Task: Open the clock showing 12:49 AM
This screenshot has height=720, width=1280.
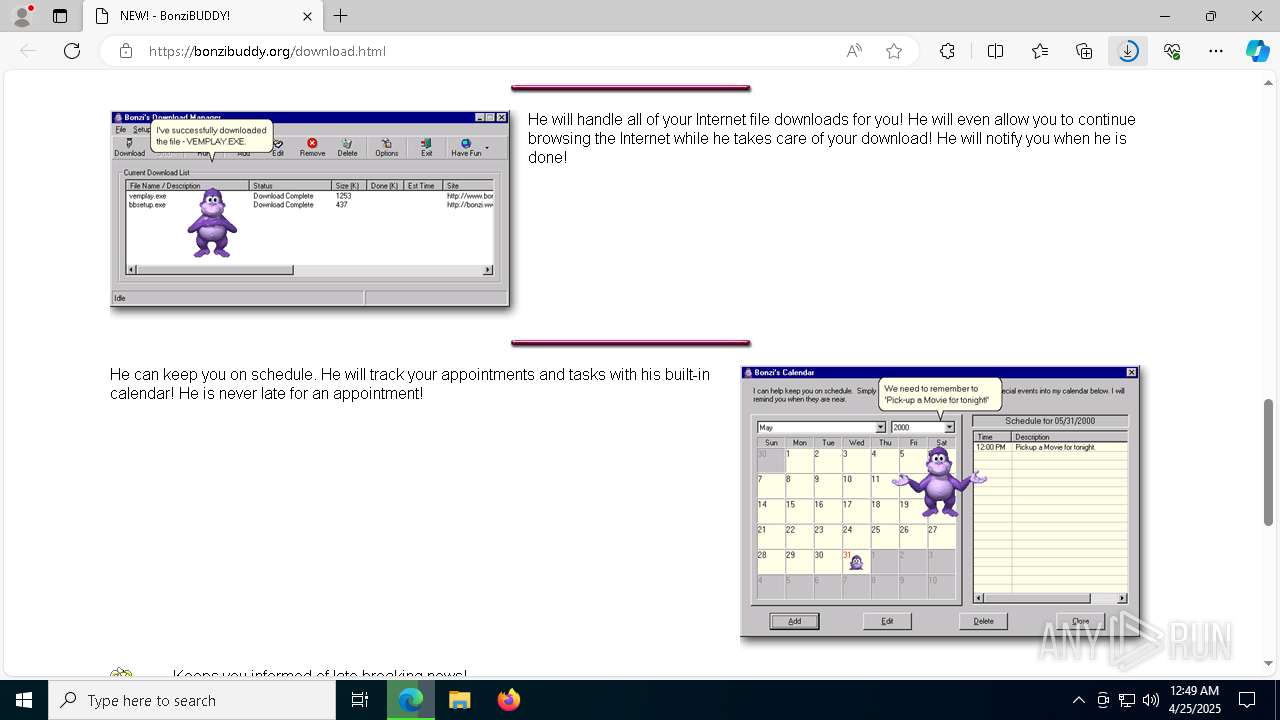Action: 1194,700
